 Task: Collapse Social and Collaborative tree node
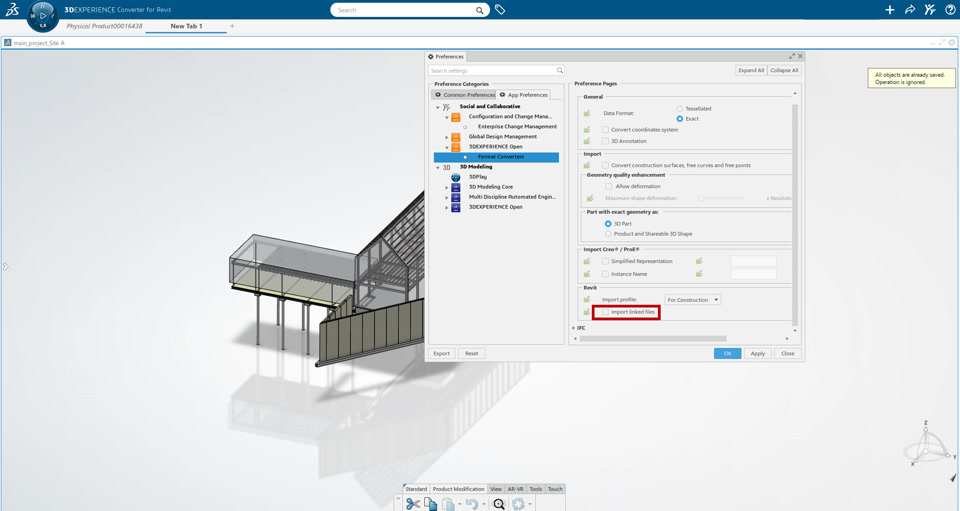(x=438, y=106)
